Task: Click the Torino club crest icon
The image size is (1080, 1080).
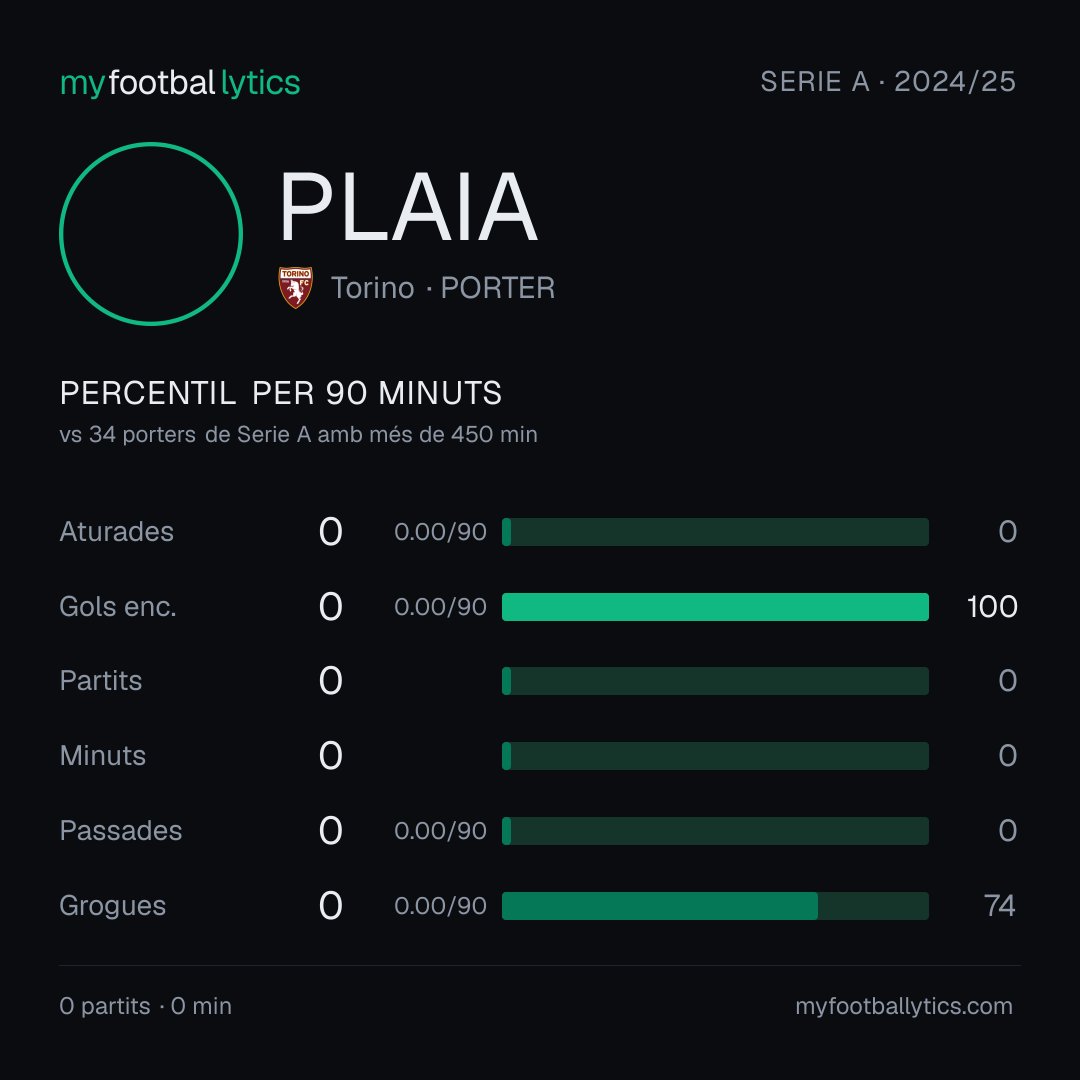Action: tap(295, 287)
